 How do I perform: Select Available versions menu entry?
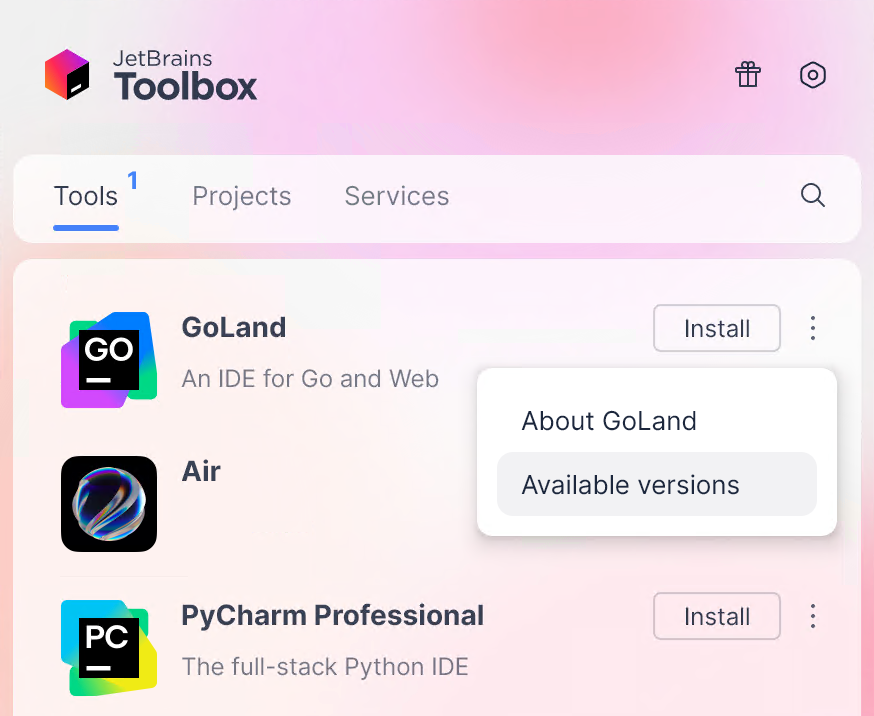click(x=630, y=484)
